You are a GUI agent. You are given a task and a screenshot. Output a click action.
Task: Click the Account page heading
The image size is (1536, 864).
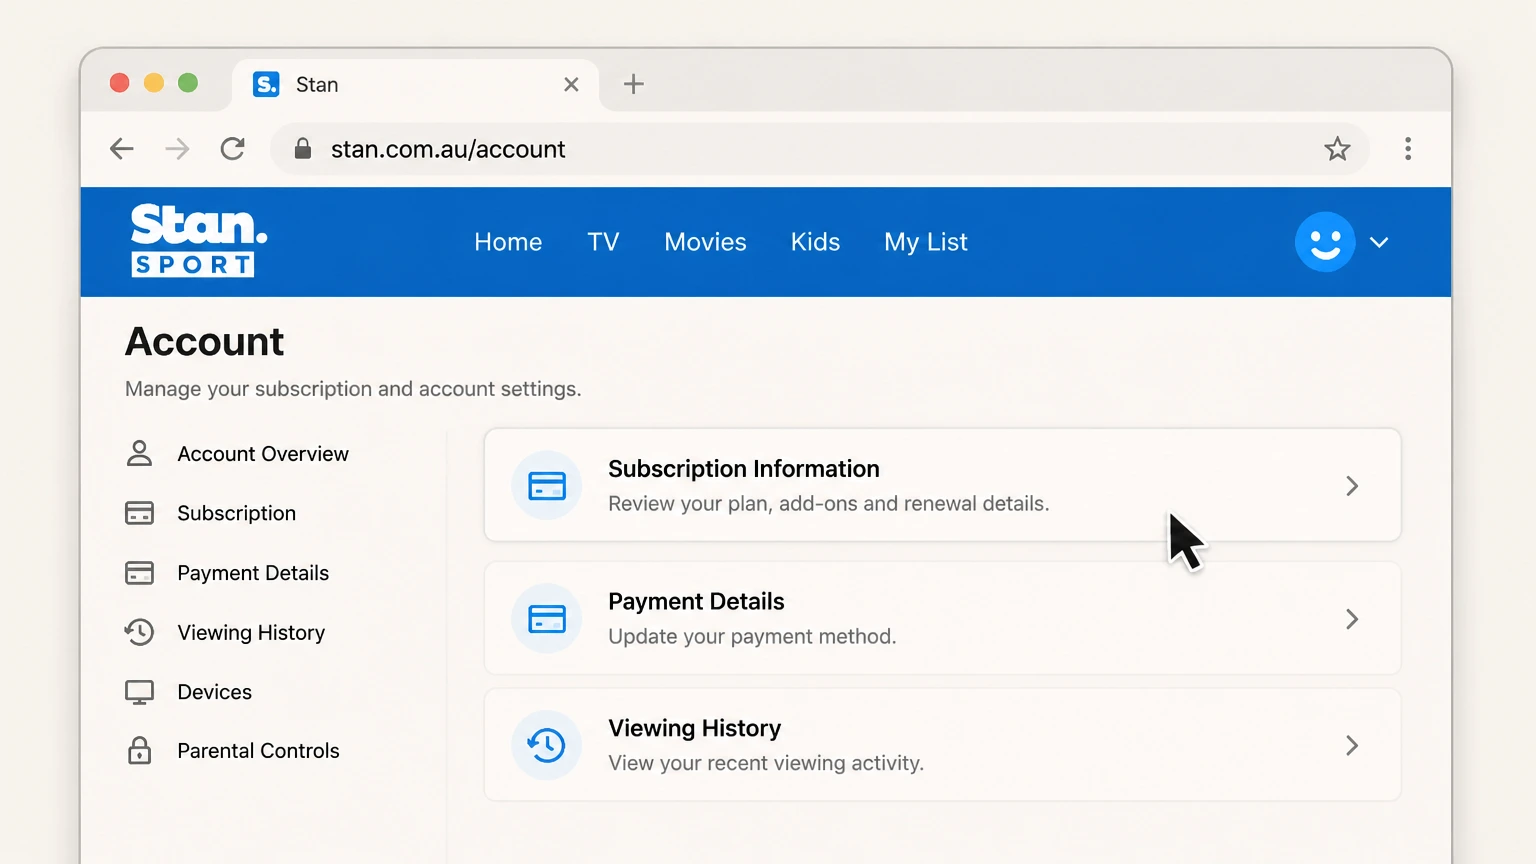204,342
